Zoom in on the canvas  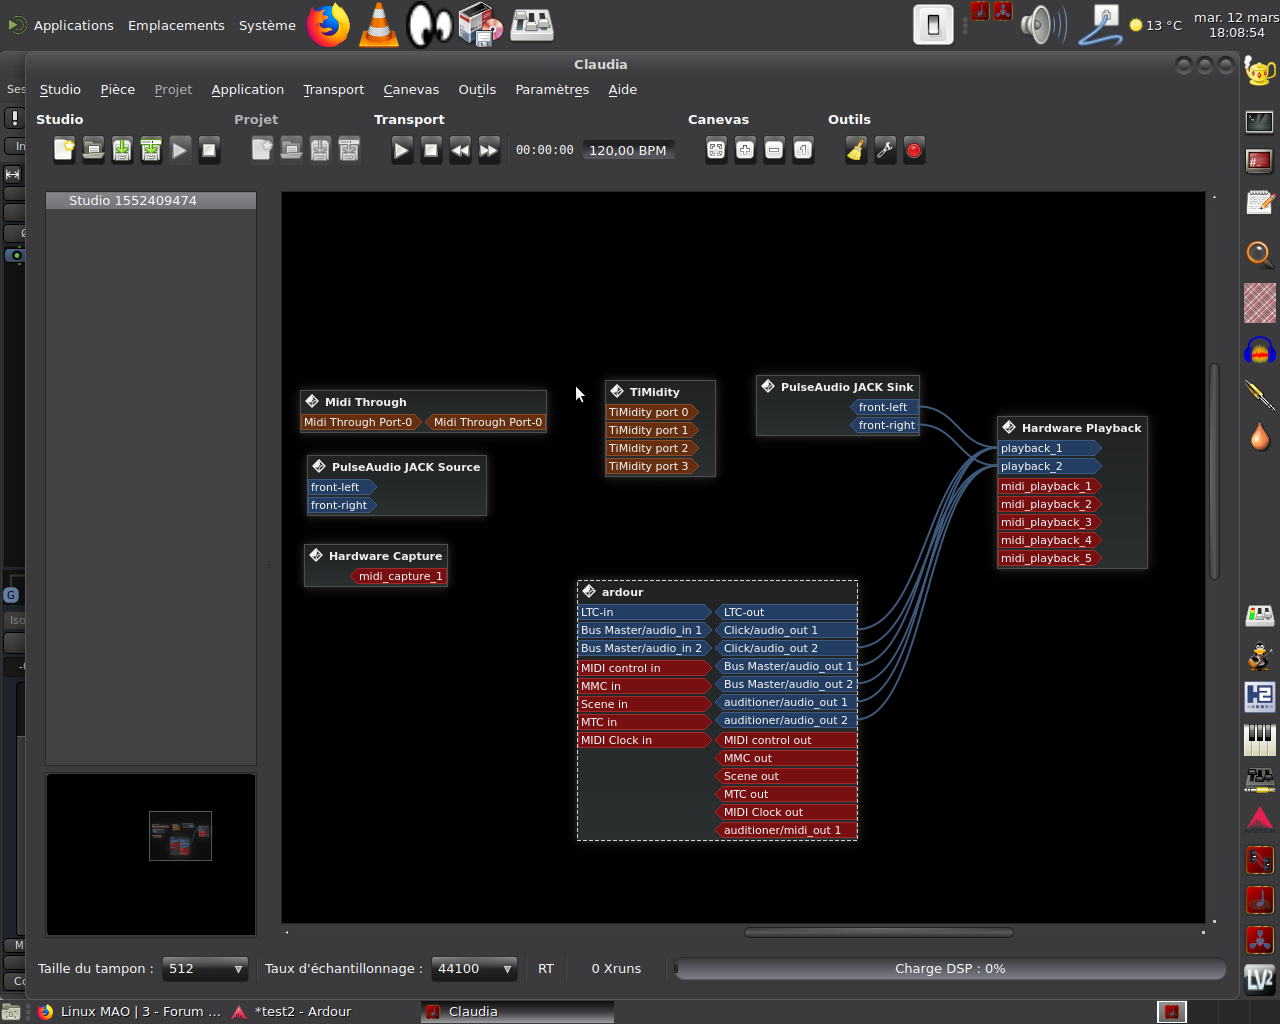745,150
